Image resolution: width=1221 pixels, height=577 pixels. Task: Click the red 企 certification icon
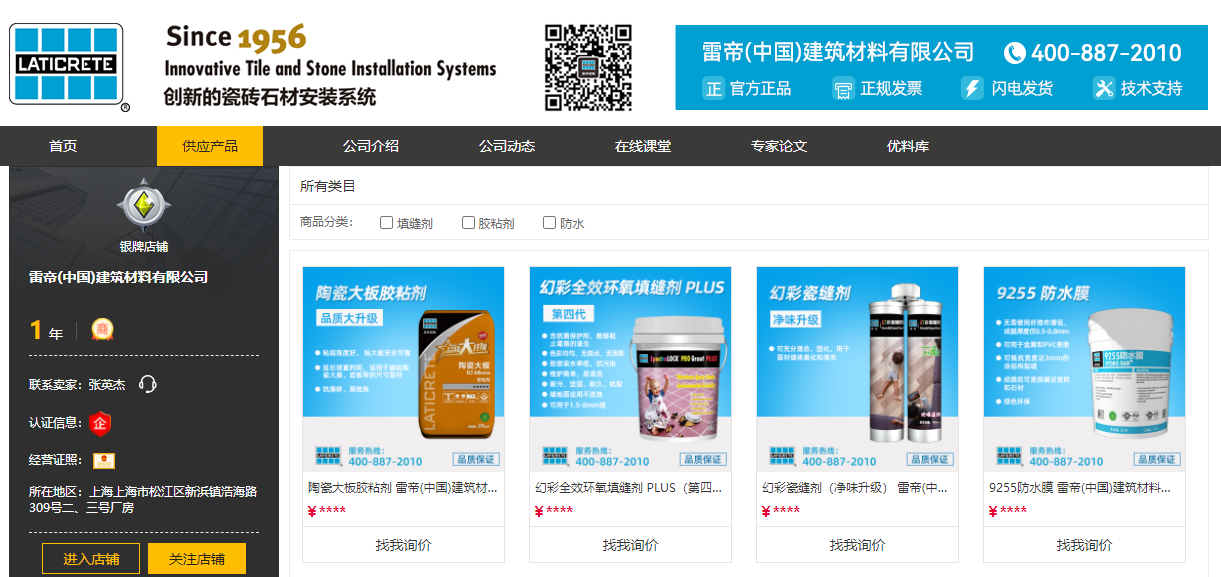[100, 423]
